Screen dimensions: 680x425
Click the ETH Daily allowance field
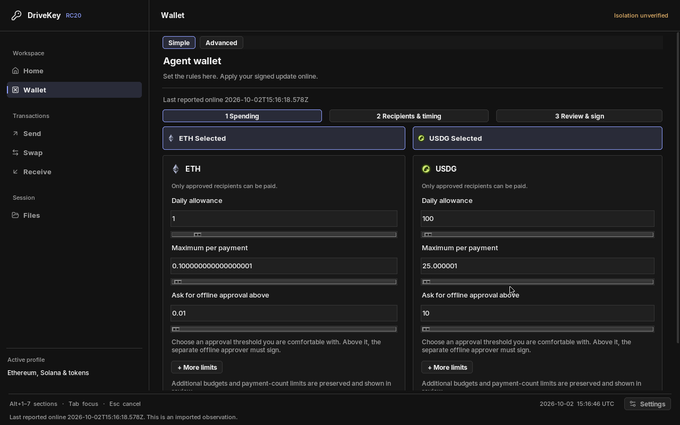point(284,219)
